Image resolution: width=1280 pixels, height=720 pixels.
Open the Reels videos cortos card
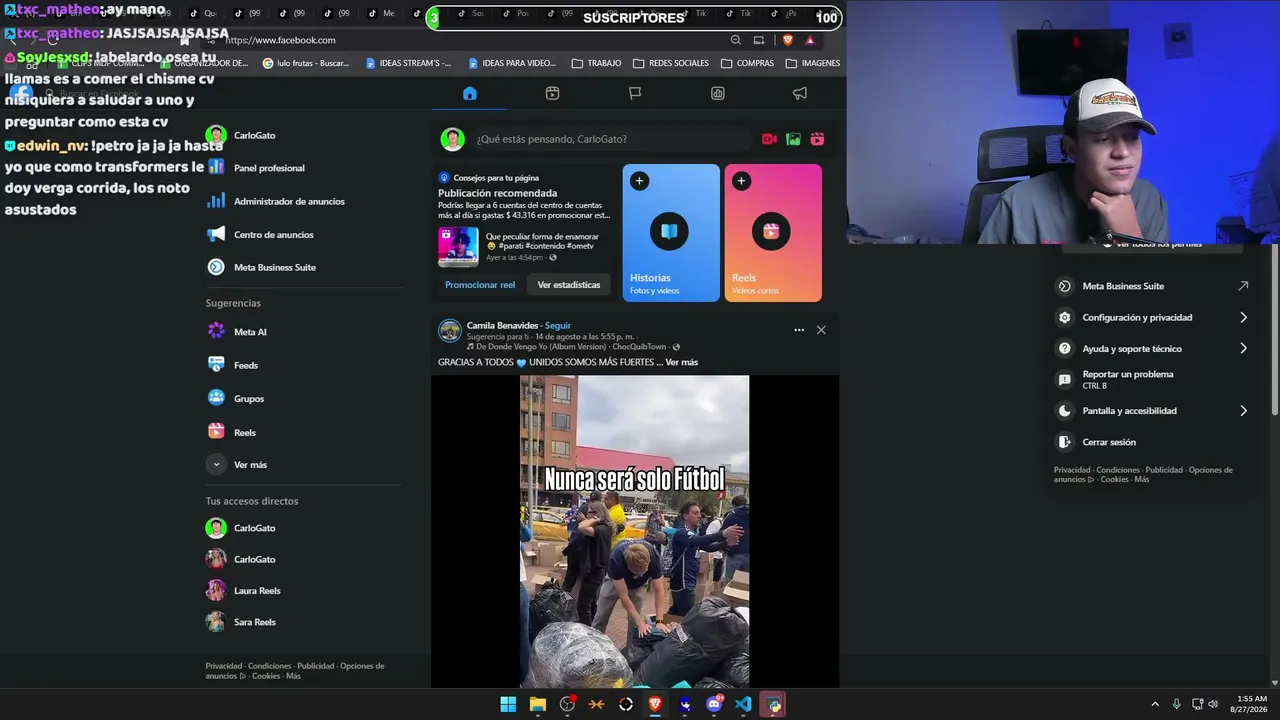(x=773, y=233)
